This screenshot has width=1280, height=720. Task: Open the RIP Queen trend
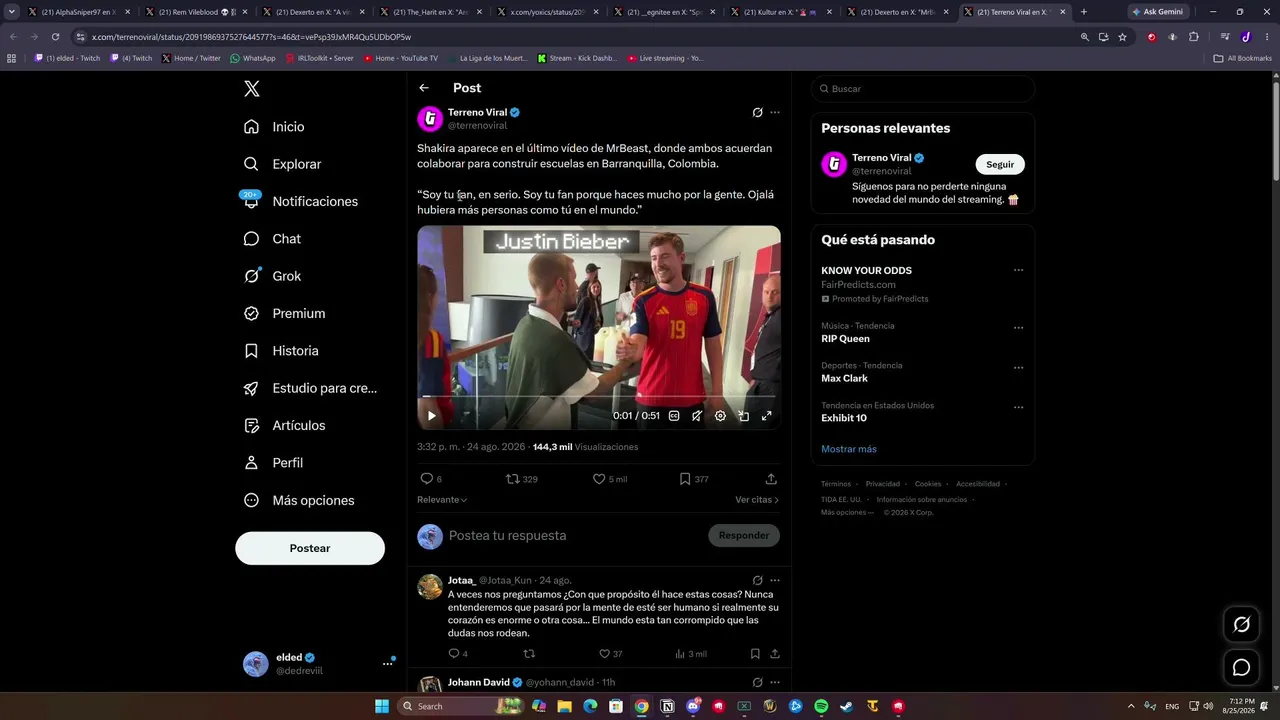(x=845, y=339)
